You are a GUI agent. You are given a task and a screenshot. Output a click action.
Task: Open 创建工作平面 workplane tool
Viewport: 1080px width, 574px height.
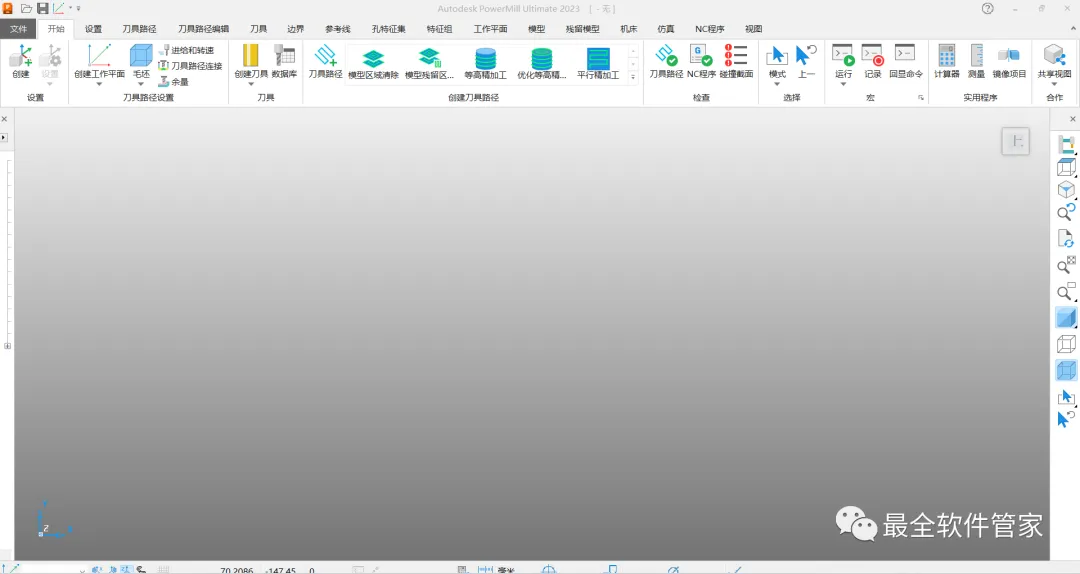click(x=99, y=59)
